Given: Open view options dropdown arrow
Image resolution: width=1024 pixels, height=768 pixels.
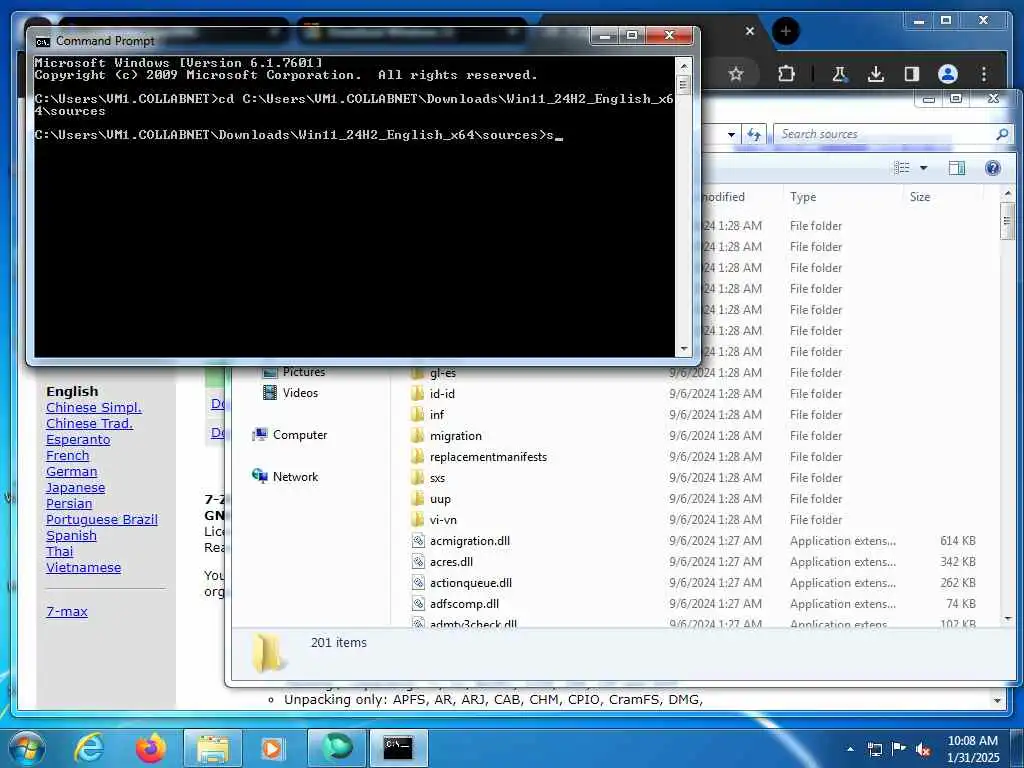Looking at the screenshot, I should (x=923, y=168).
